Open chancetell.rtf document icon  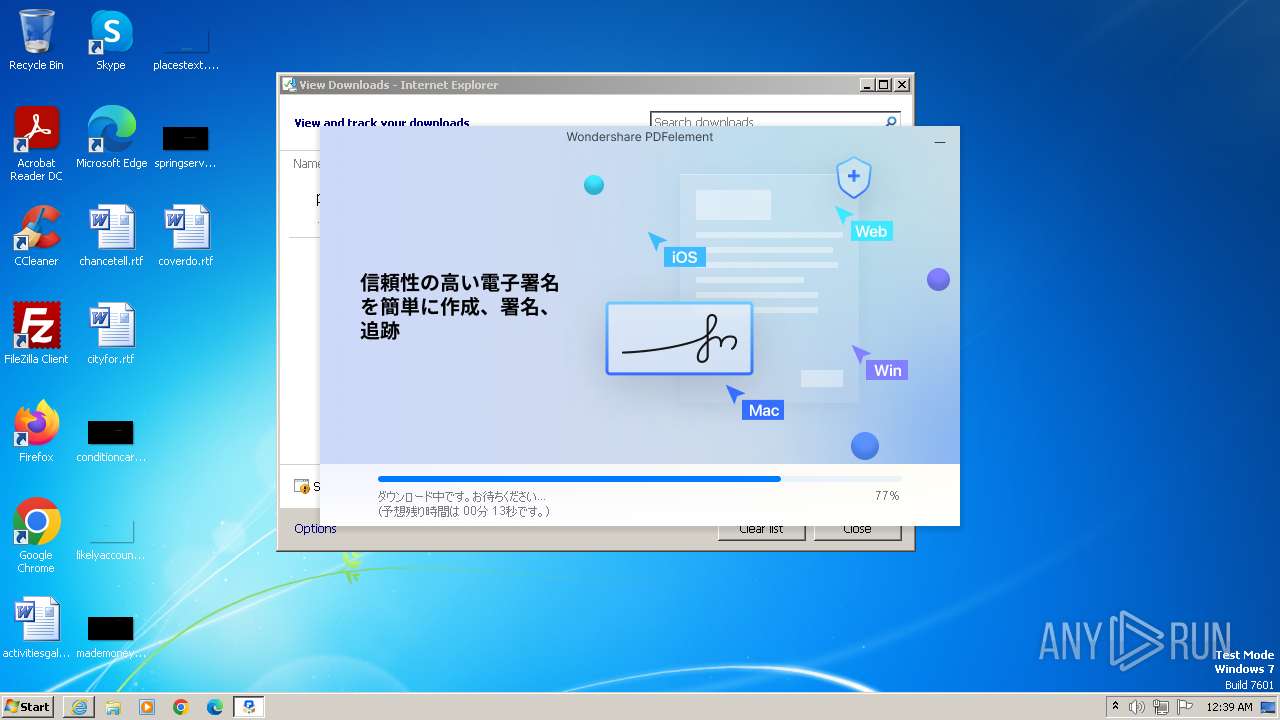pos(111,236)
